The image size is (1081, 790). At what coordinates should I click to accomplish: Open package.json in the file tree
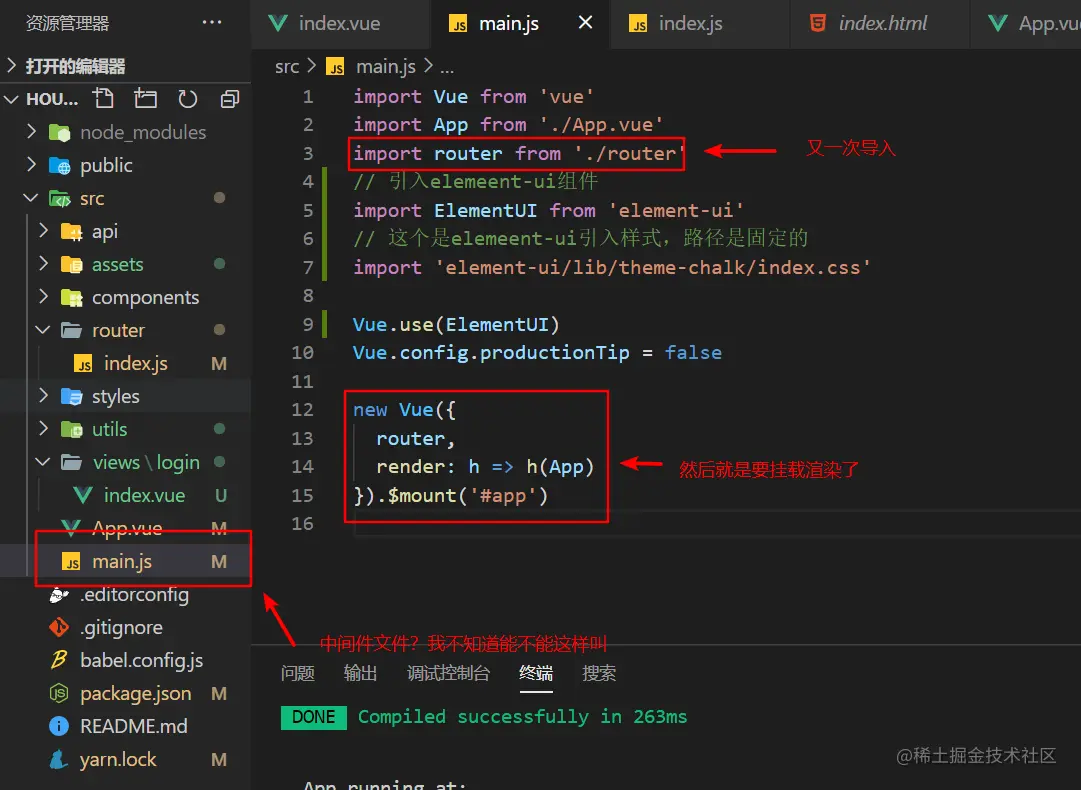(x=125, y=693)
